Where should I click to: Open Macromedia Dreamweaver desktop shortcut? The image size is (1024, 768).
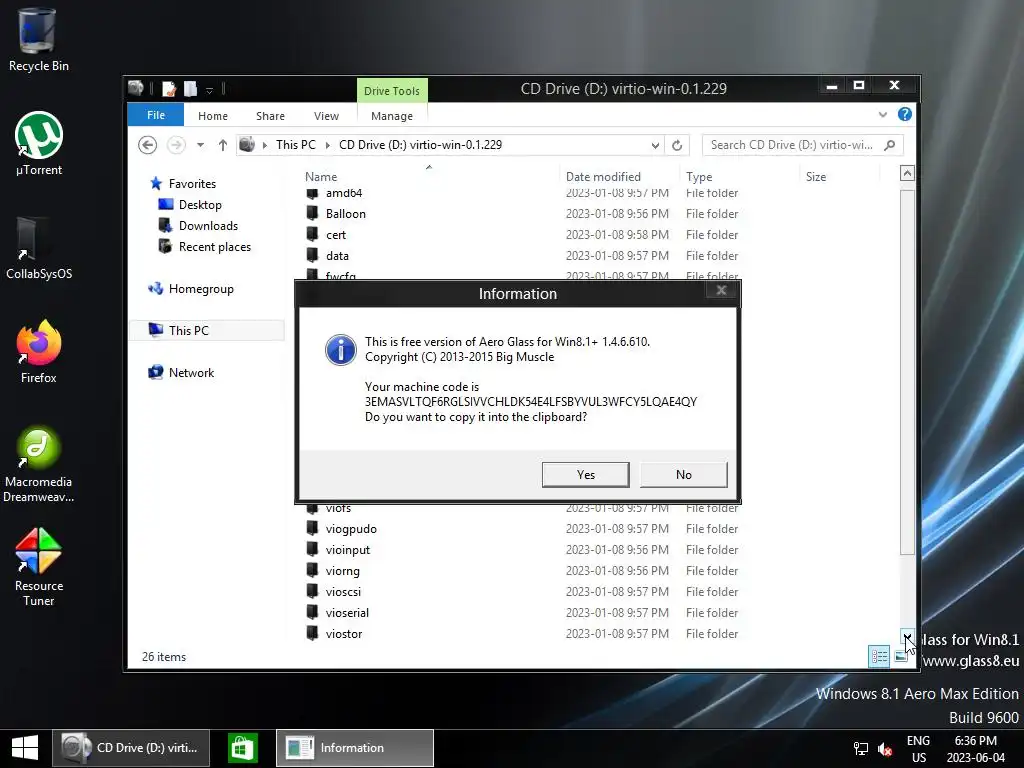coord(39,464)
